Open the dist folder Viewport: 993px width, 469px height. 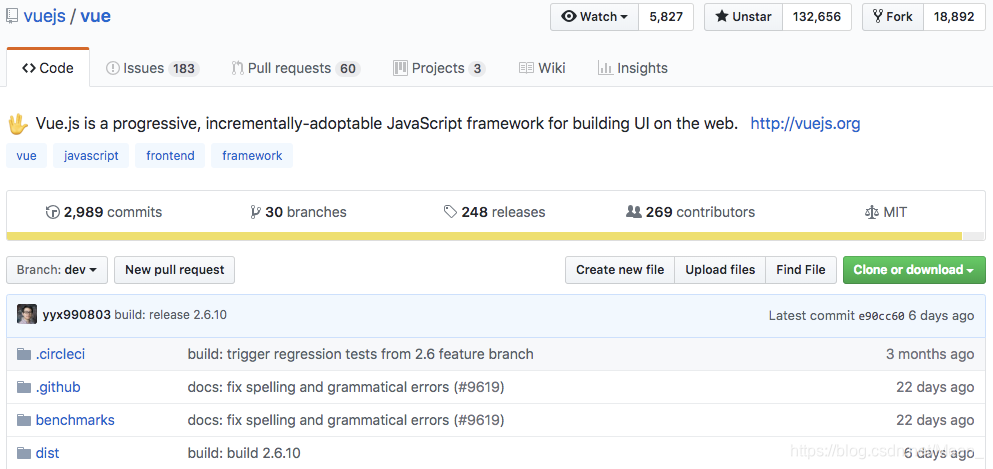[47, 453]
